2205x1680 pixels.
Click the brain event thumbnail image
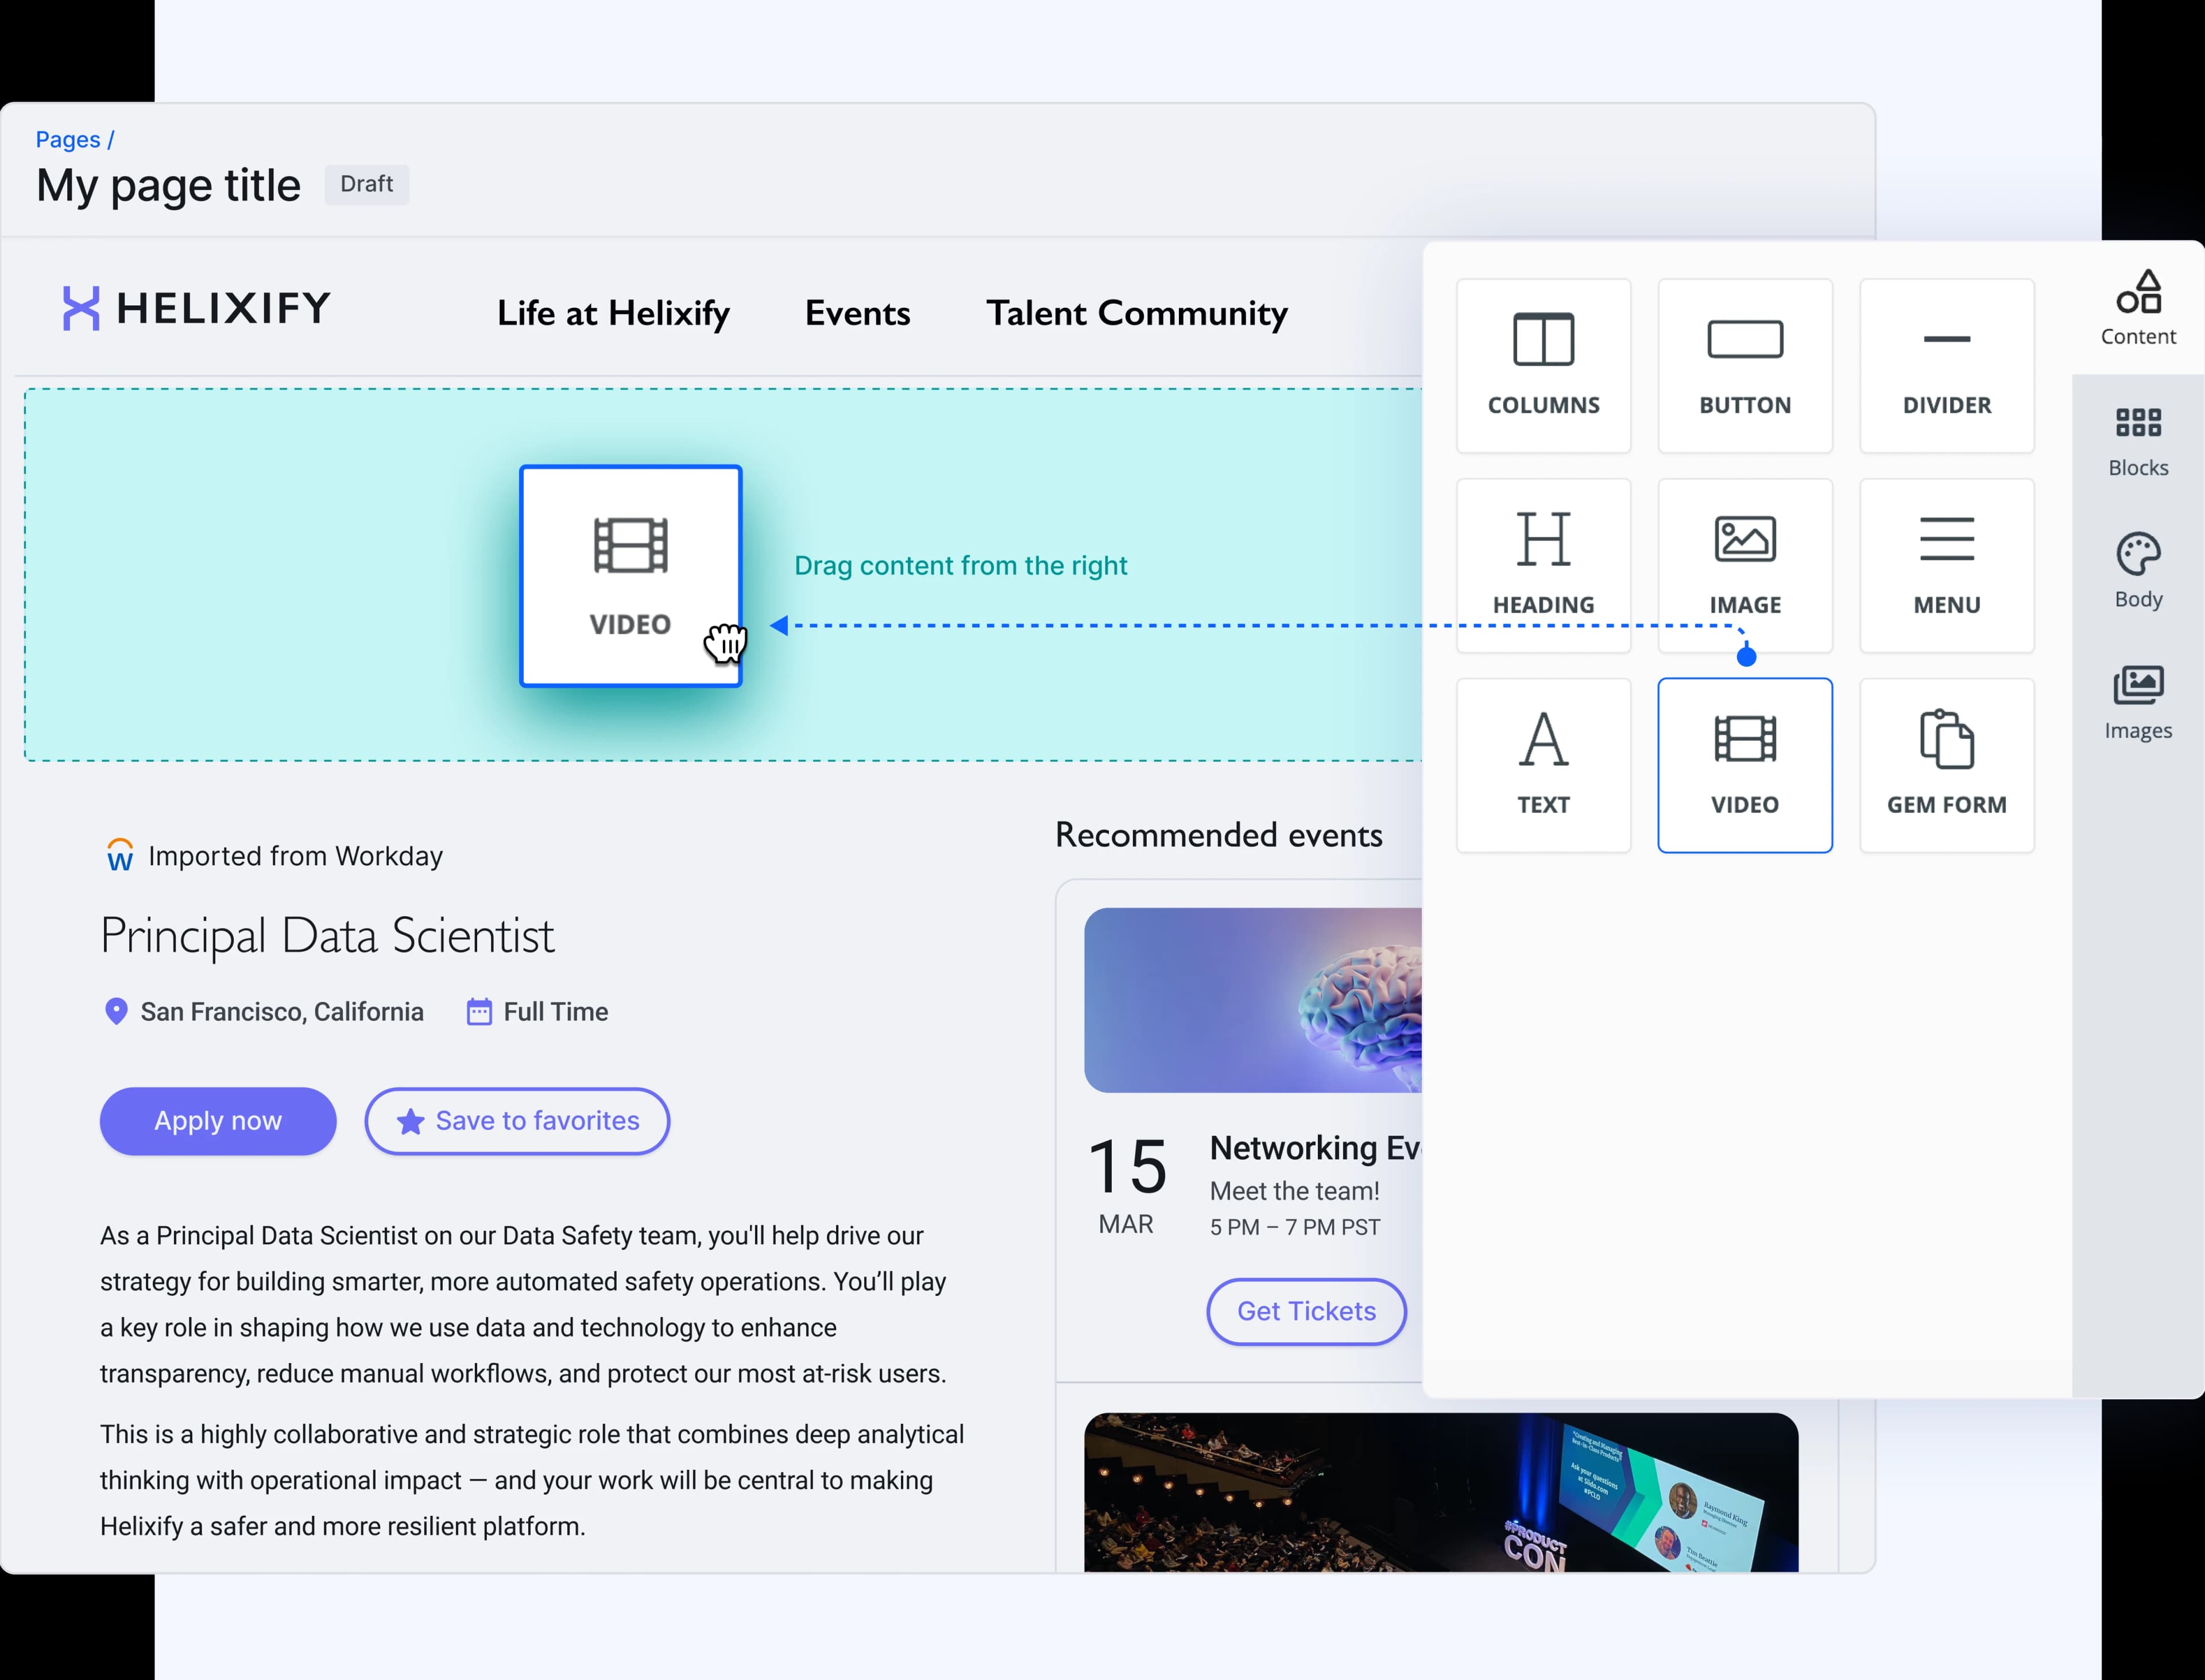pyautogui.click(x=1252, y=1000)
